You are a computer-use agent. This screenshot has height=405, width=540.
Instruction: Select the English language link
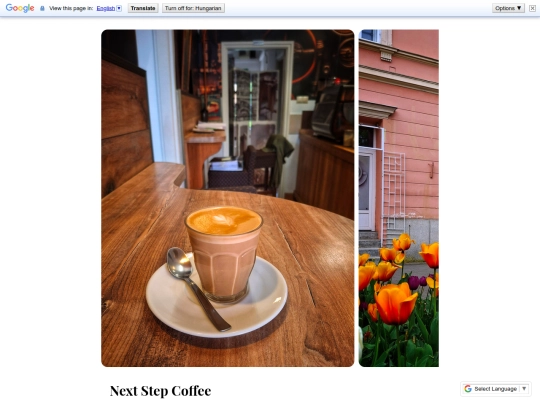click(x=106, y=8)
